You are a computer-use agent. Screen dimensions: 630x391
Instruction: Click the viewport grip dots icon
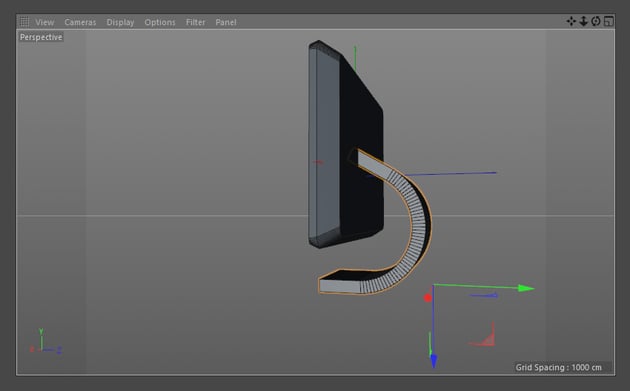click(25, 21)
